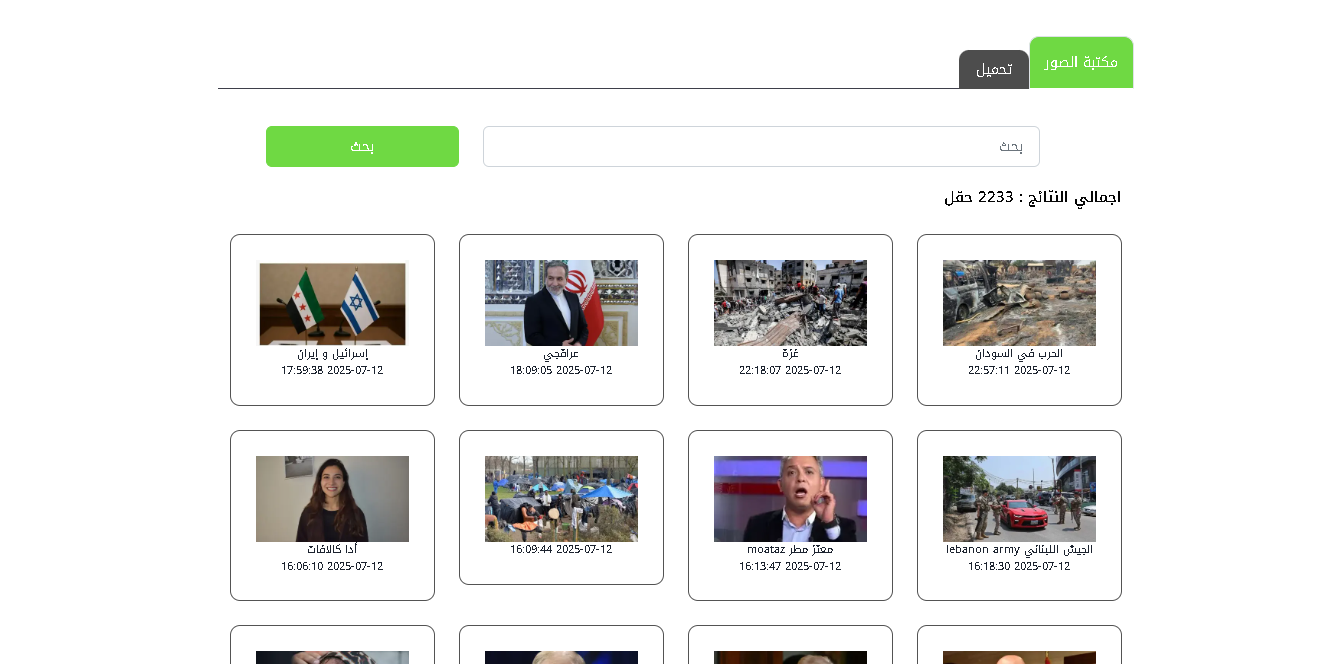Click the عراقجي caption label

tap(561, 354)
